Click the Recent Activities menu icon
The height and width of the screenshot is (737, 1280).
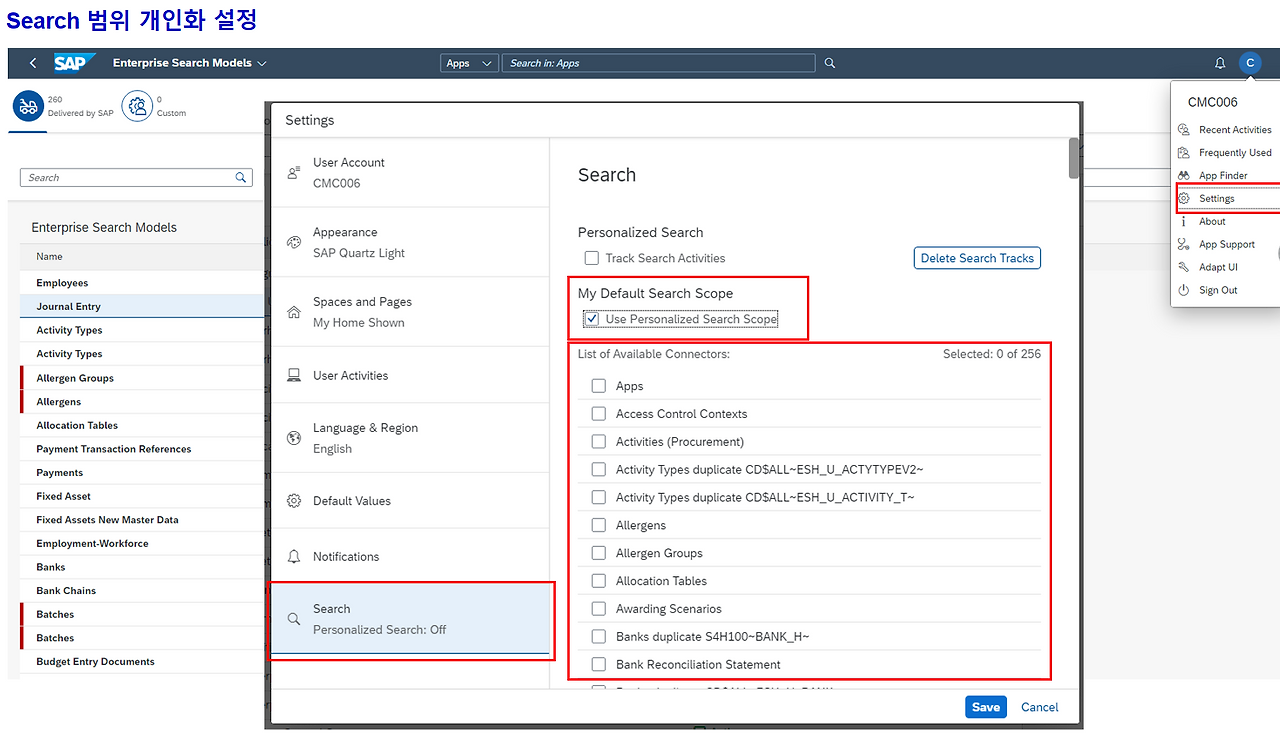1184,130
